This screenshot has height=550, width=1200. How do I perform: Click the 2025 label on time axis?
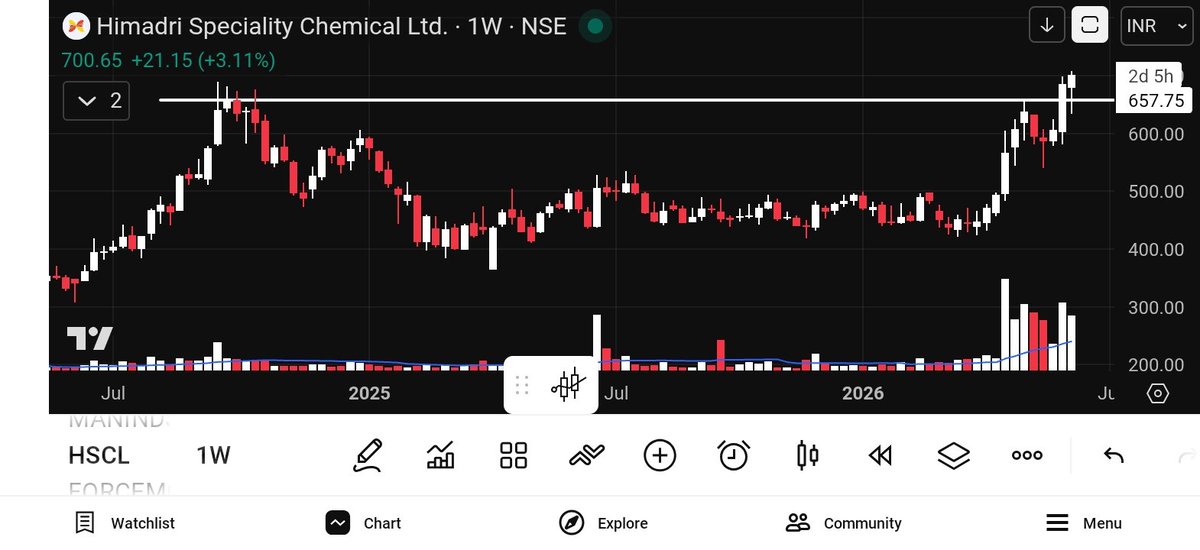pos(369,393)
